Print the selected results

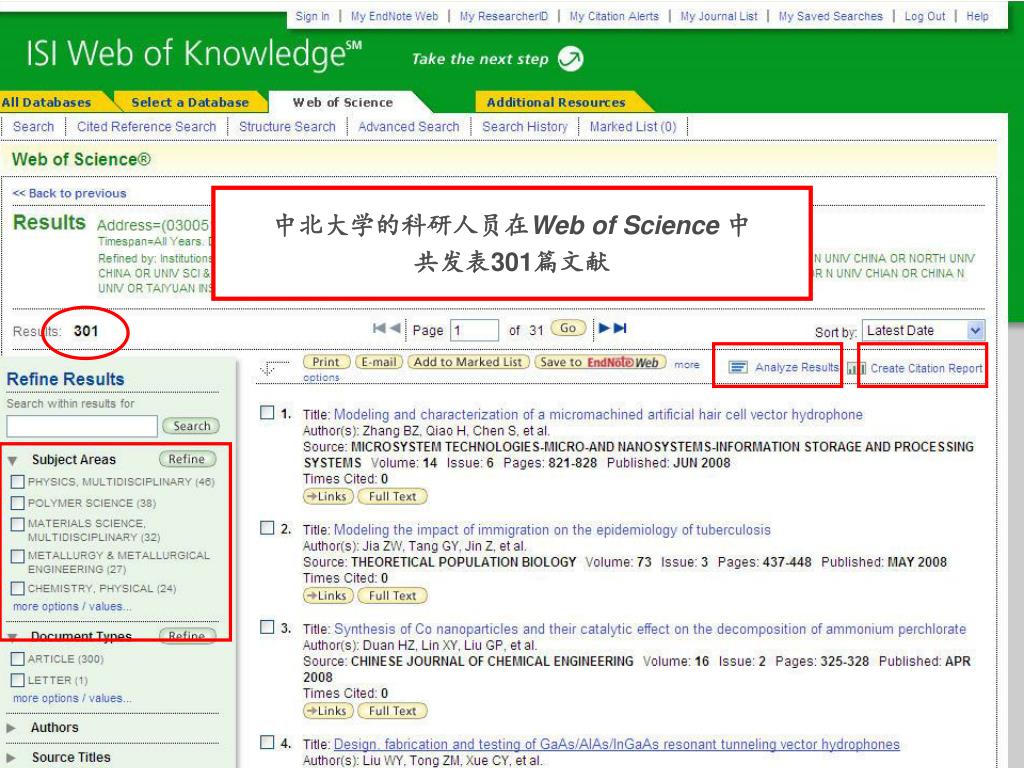pyautogui.click(x=327, y=362)
